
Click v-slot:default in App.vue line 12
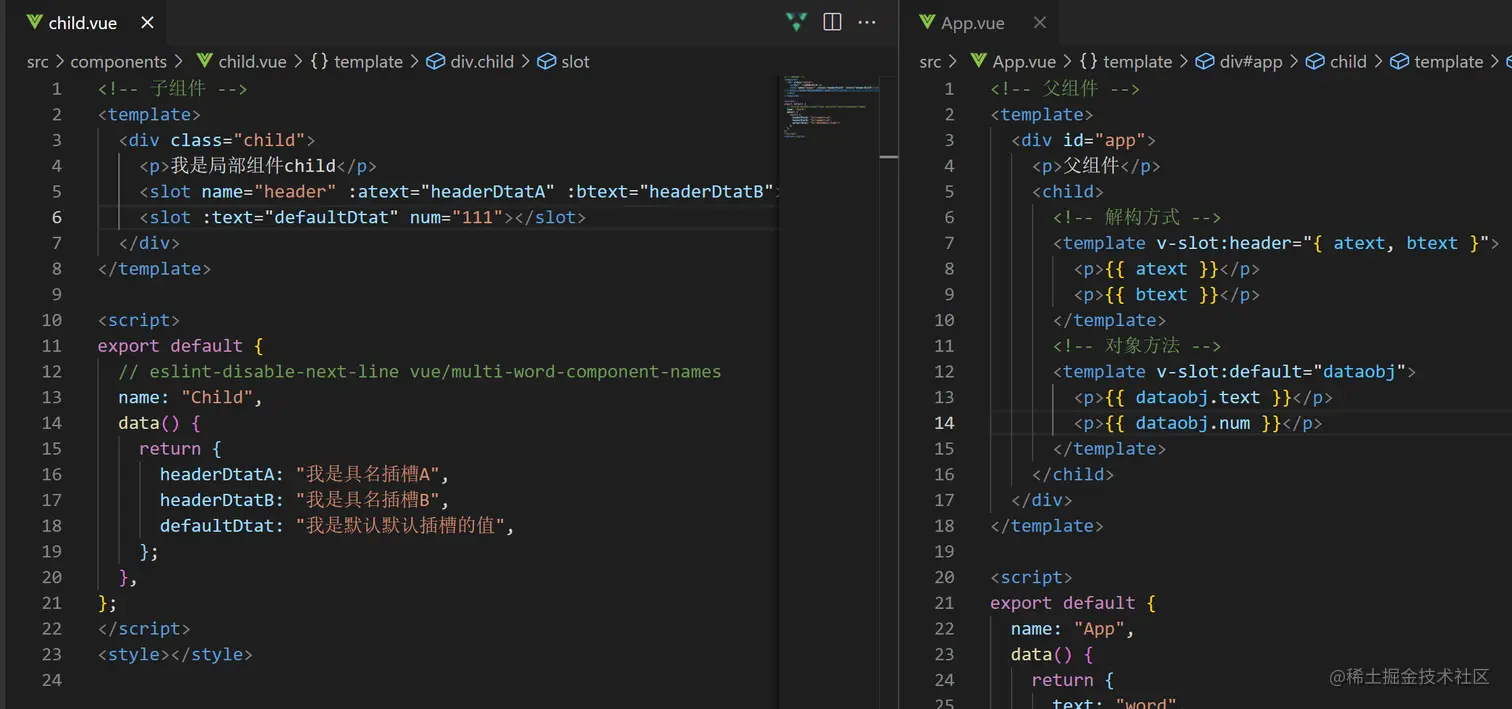tap(1229, 372)
